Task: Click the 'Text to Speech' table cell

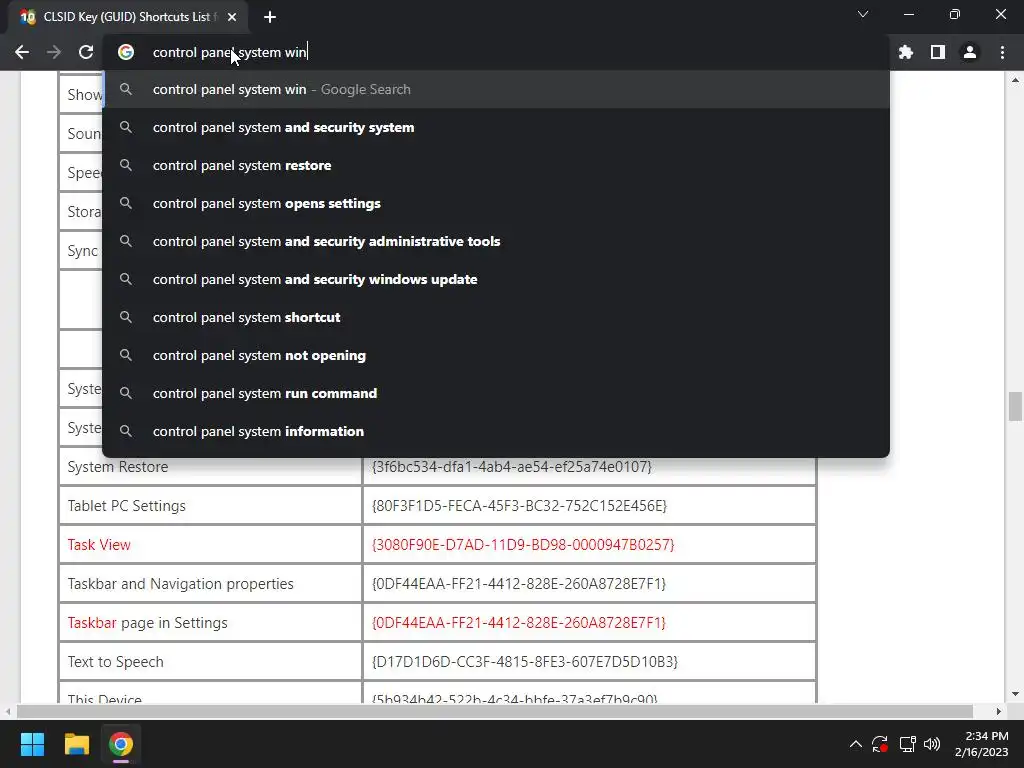Action: 210,662
